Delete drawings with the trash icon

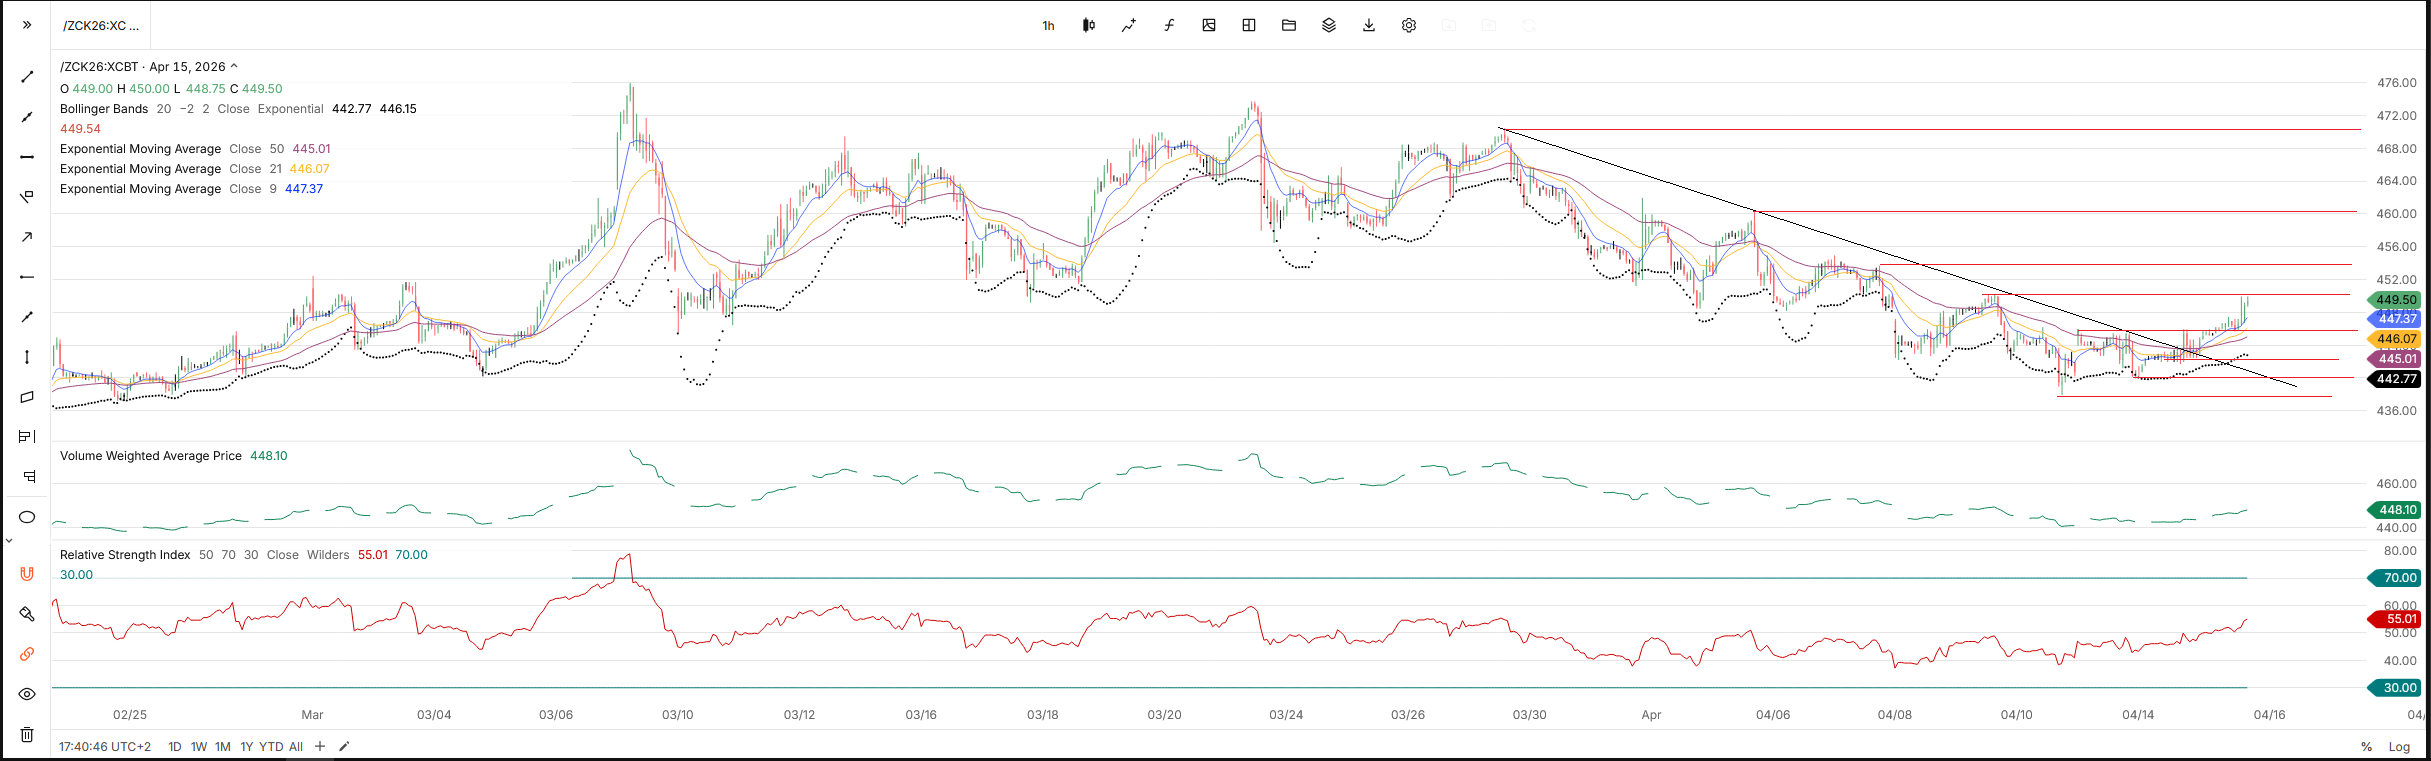coord(27,734)
